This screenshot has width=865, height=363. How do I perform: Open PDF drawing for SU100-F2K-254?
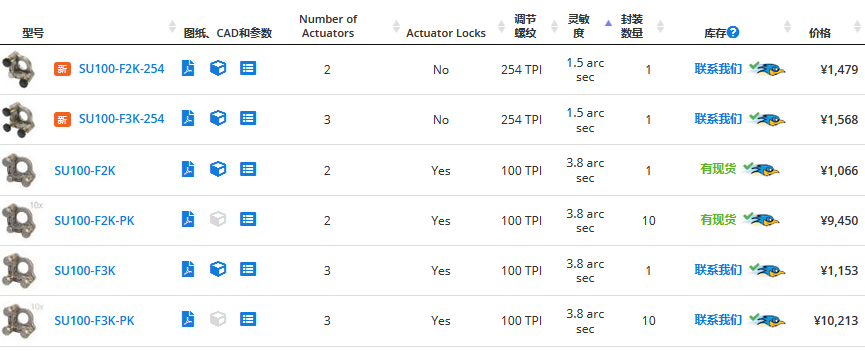188,68
